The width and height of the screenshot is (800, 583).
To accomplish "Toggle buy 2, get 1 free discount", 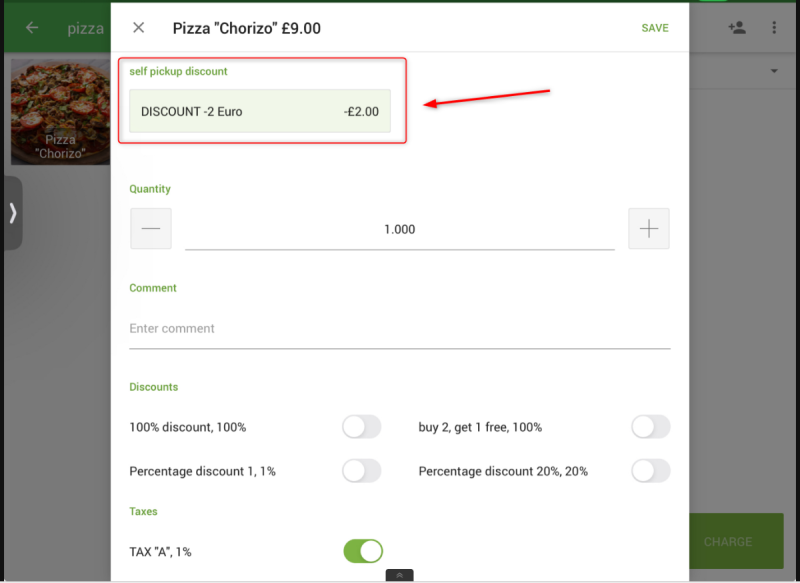I will pyautogui.click(x=650, y=427).
